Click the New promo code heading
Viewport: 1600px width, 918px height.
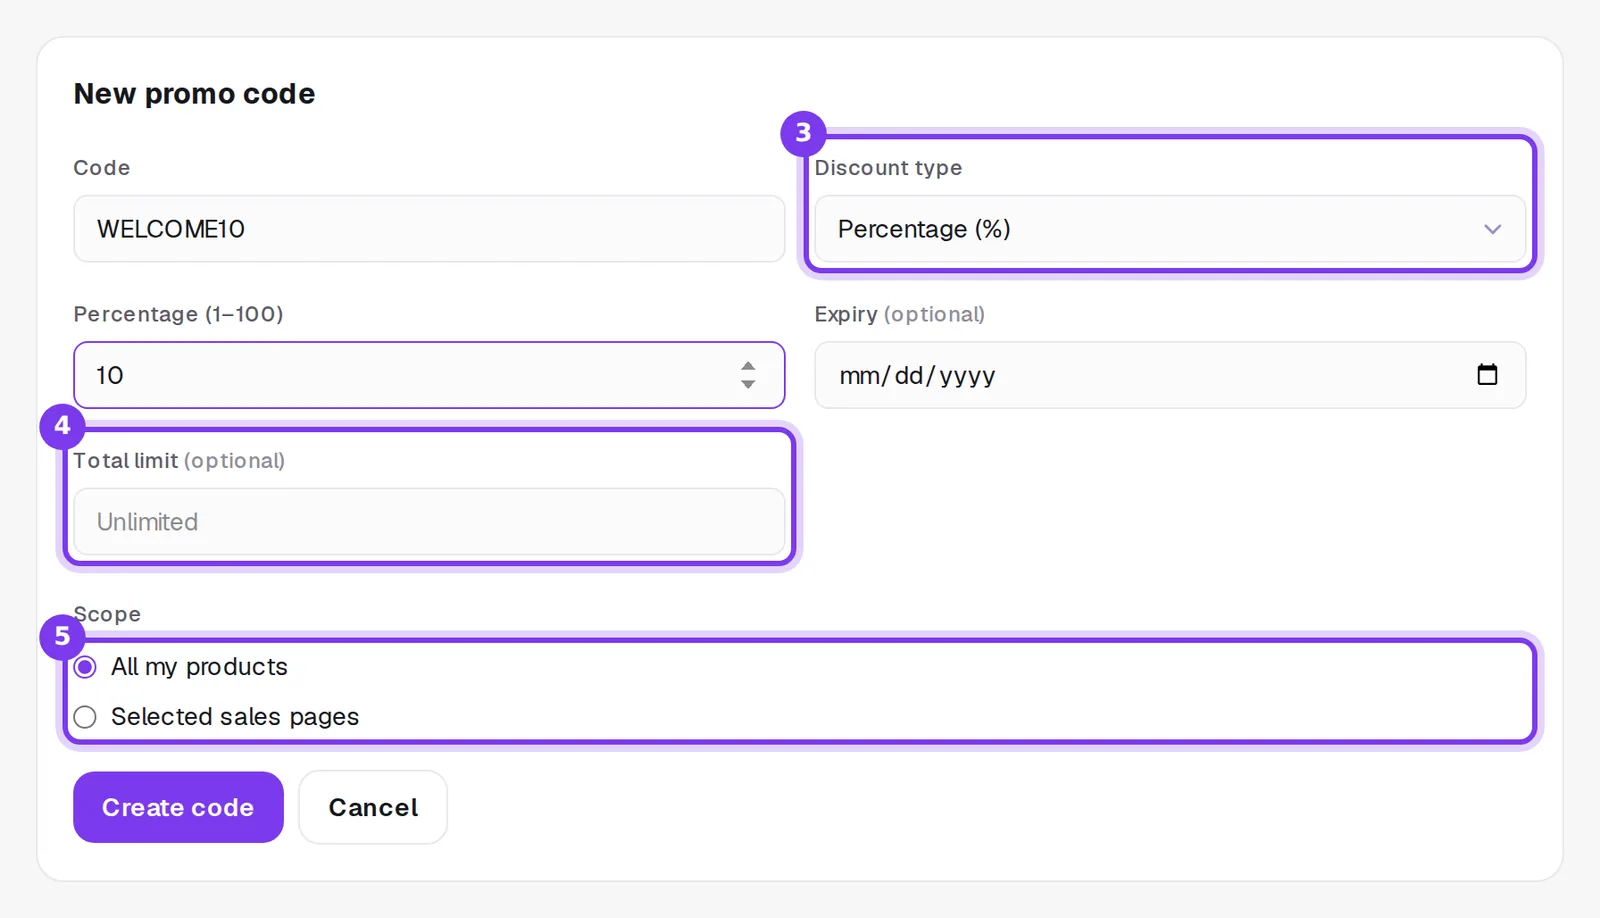pyautogui.click(x=194, y=94)
